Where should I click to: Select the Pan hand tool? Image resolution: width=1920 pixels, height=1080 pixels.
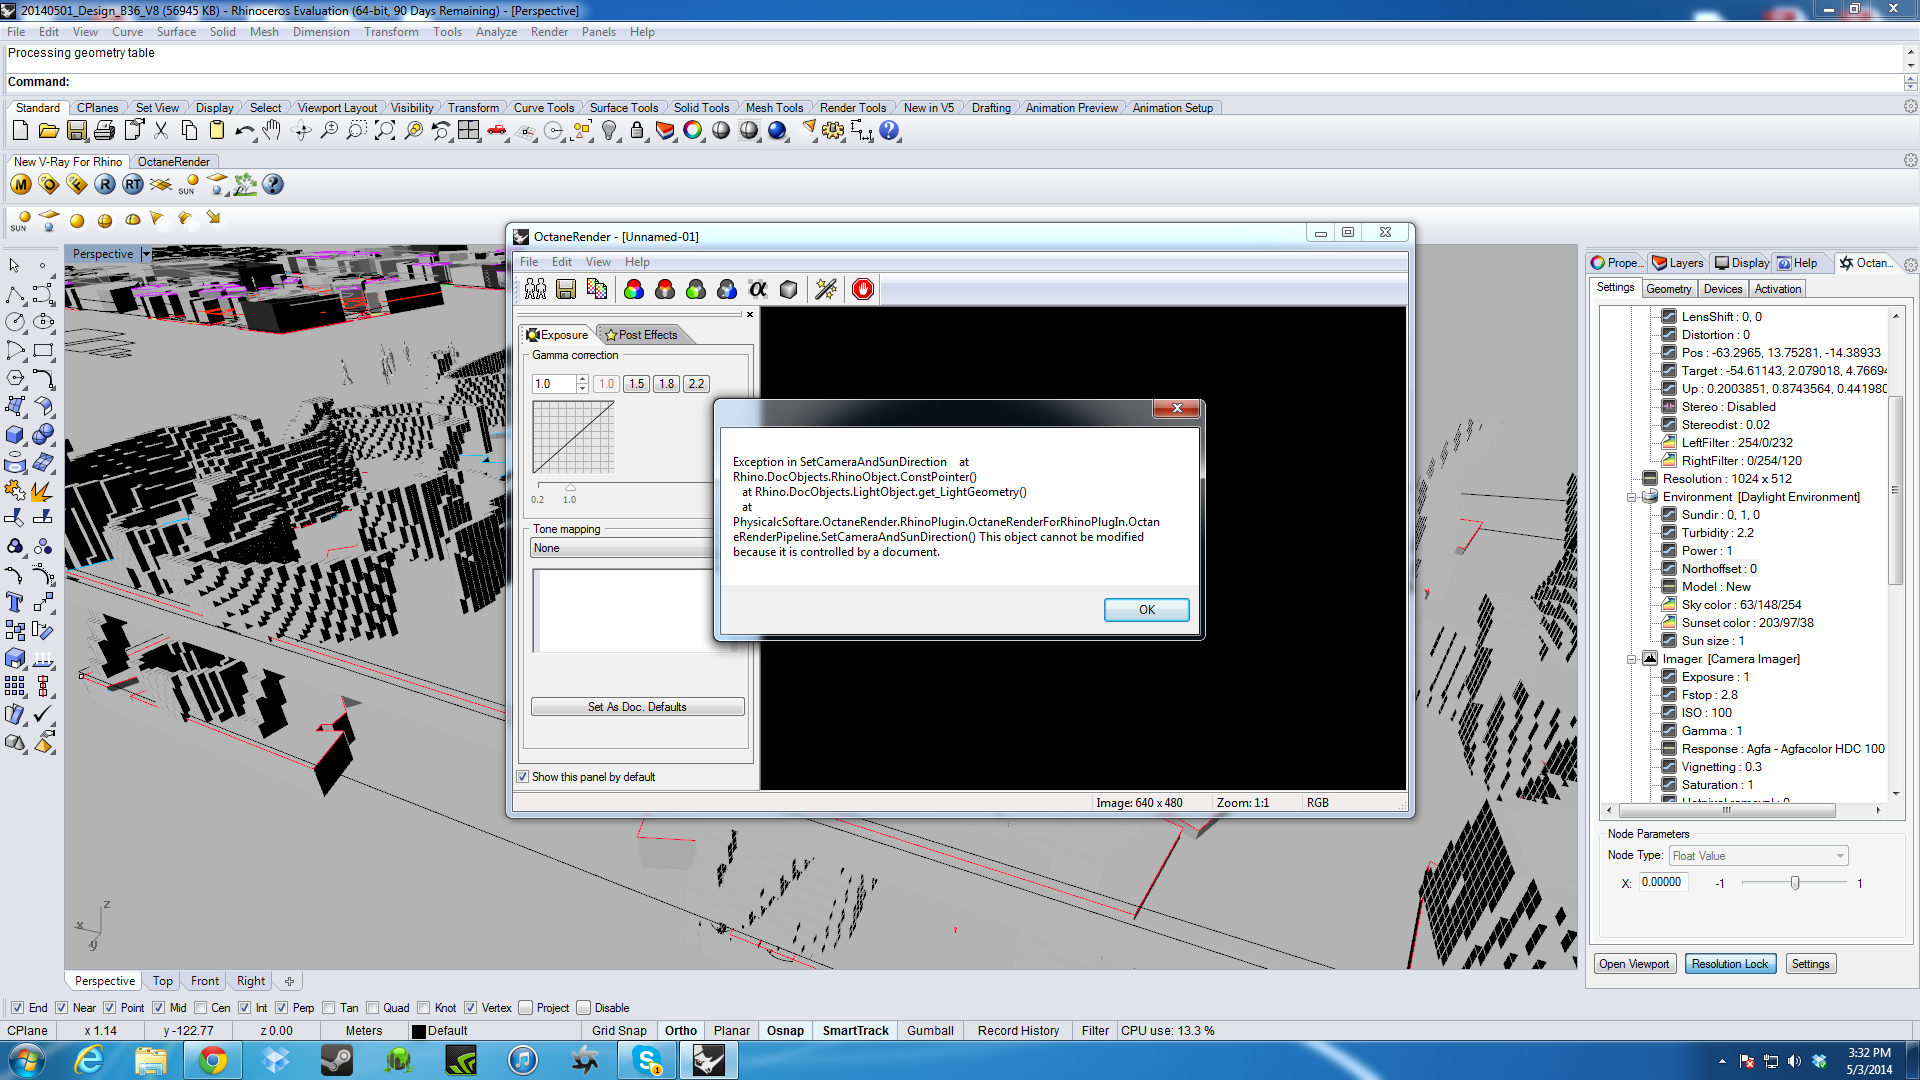tap(272, 131)
